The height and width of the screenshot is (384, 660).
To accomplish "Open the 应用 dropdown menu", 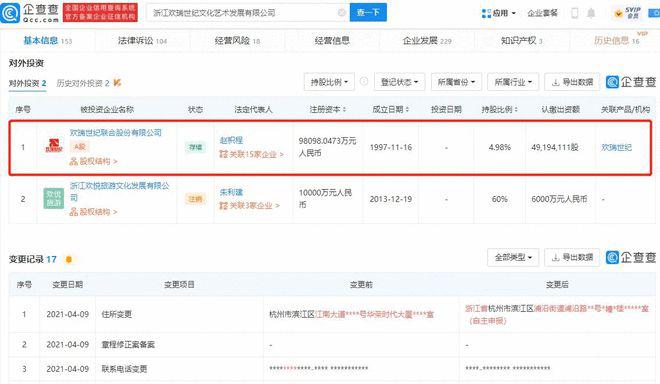I will pos(499,13).
